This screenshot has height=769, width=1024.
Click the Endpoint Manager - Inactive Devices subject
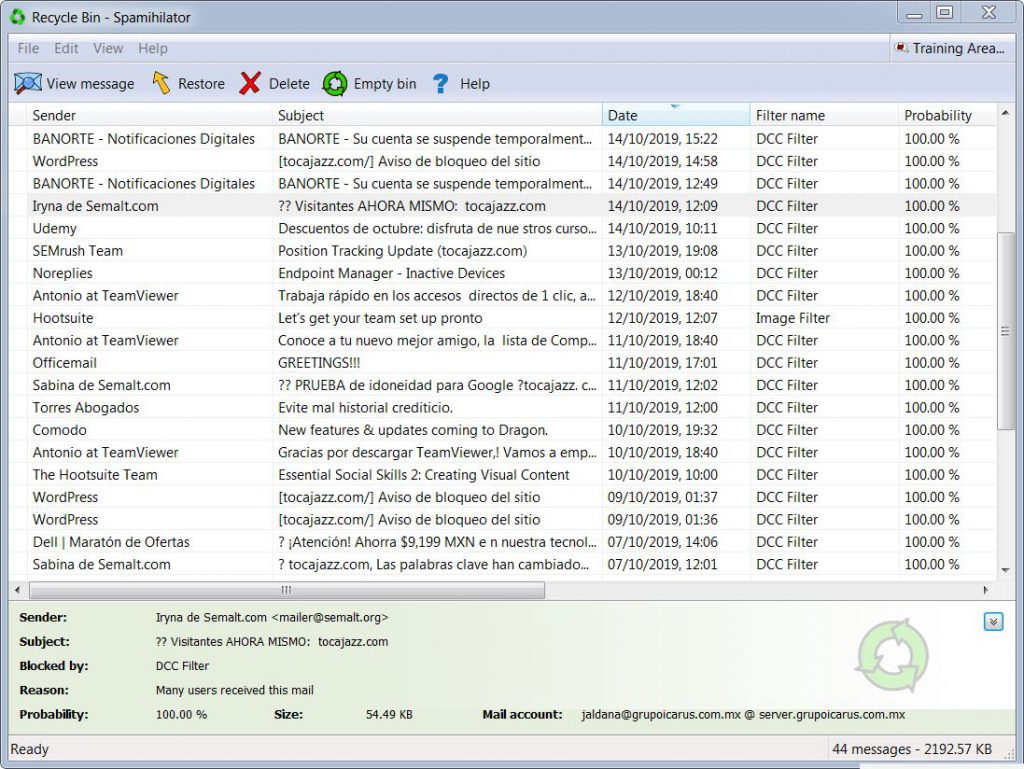point(391,274)
